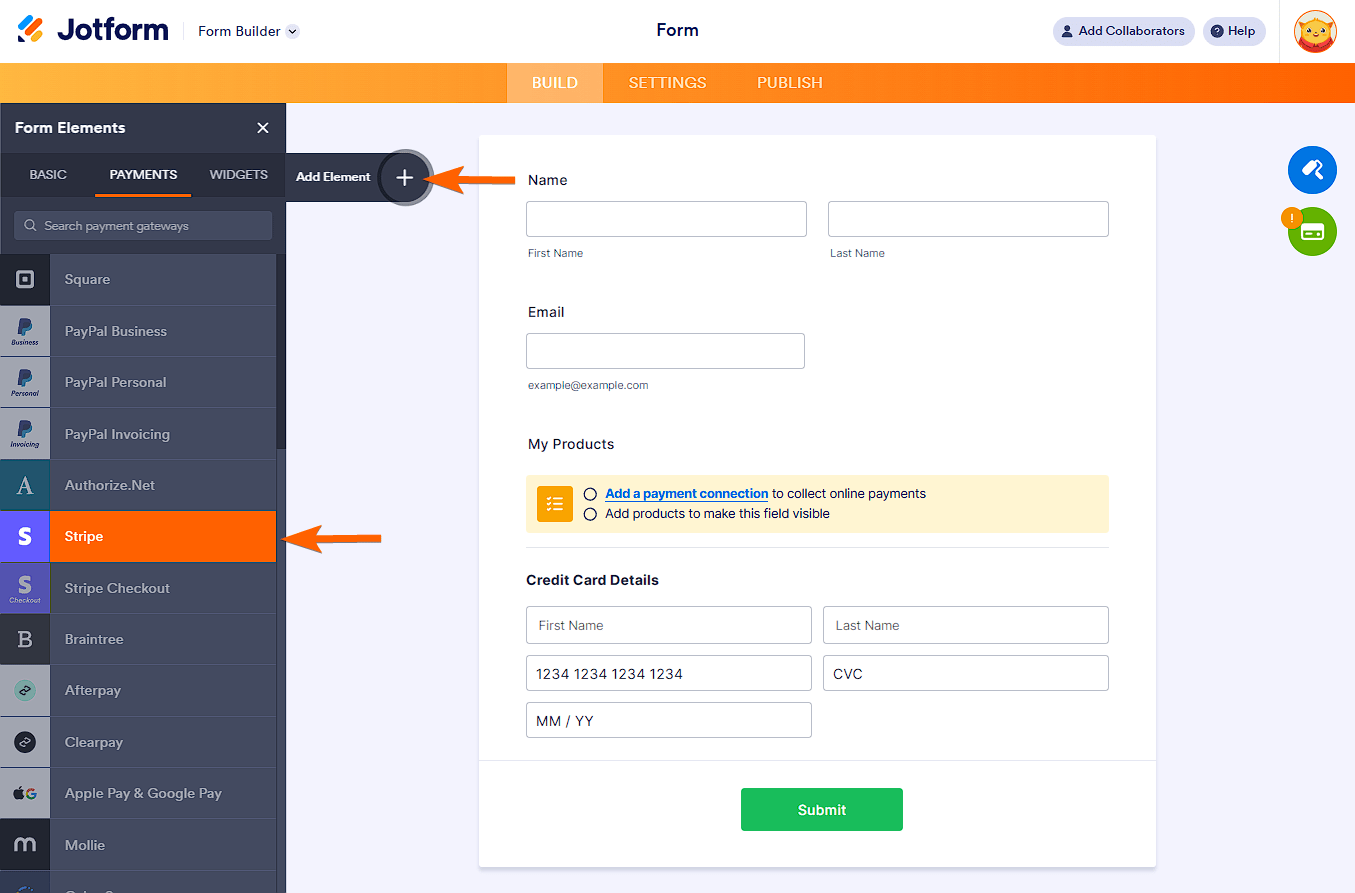Click the PayPal Invoicing icon

click(x=25, y=434)
